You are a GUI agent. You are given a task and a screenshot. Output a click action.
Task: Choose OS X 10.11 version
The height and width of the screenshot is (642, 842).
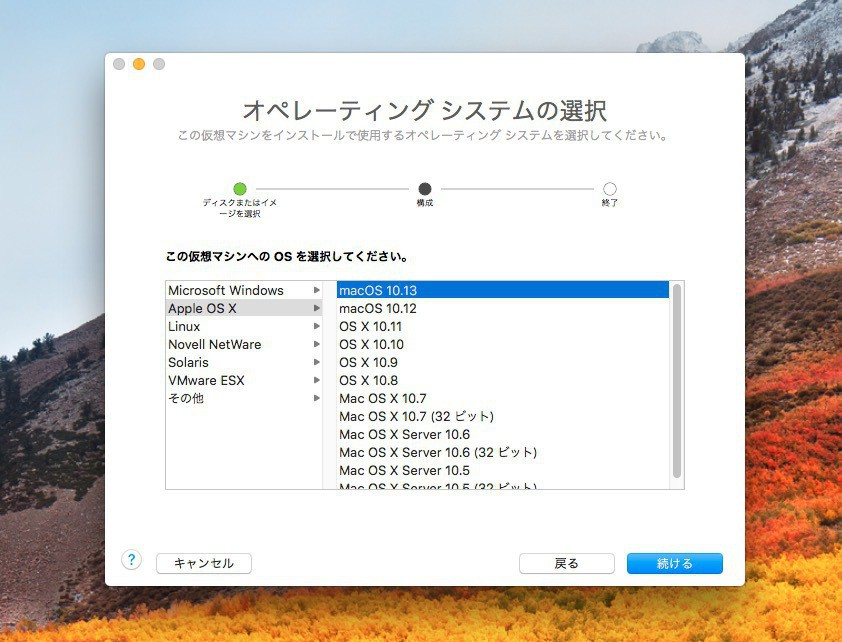point(503,326)
